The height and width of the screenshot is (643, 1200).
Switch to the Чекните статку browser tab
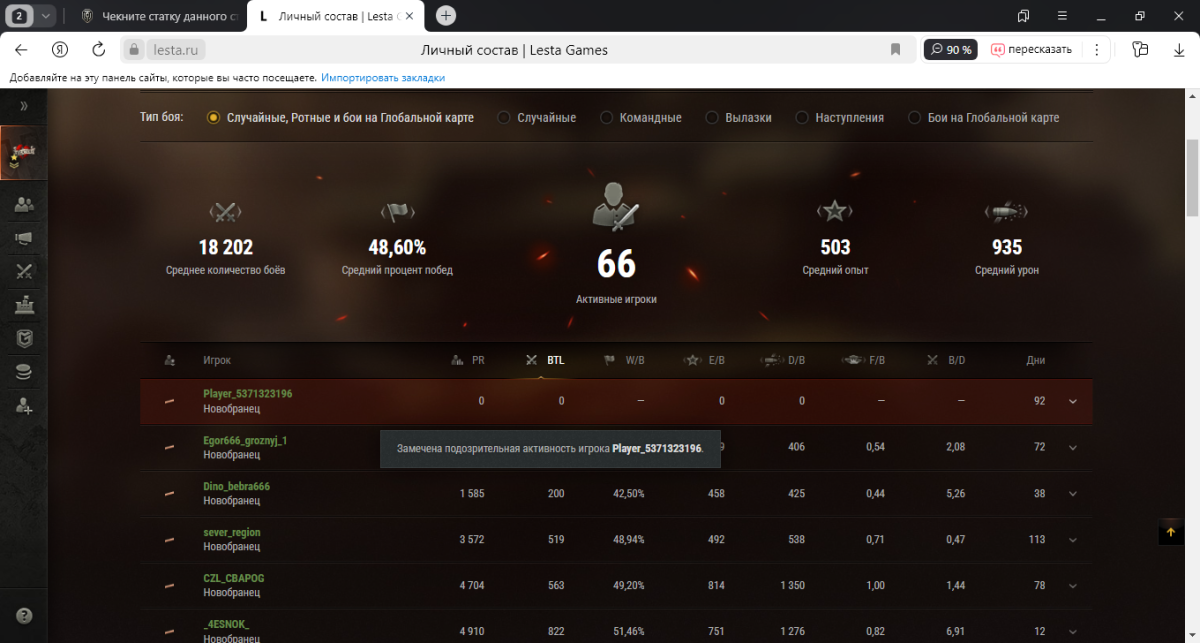tap(160, 16)
